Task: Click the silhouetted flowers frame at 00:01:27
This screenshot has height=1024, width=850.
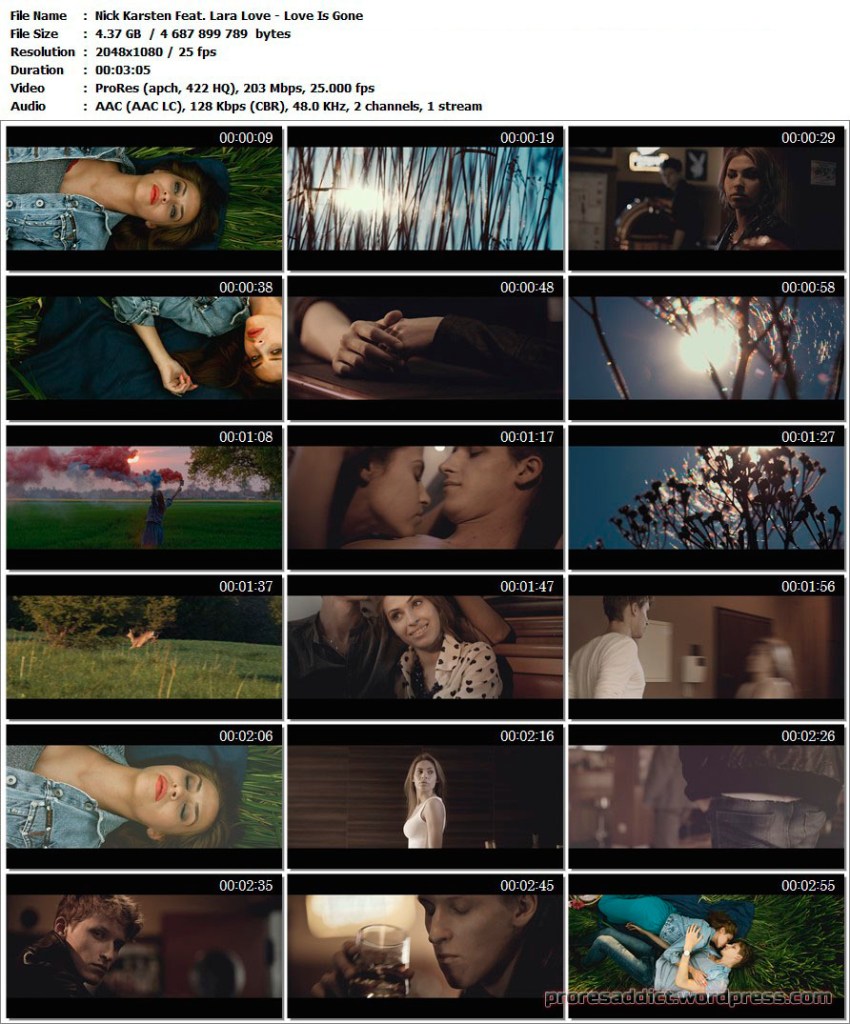Action: [706, 497]
